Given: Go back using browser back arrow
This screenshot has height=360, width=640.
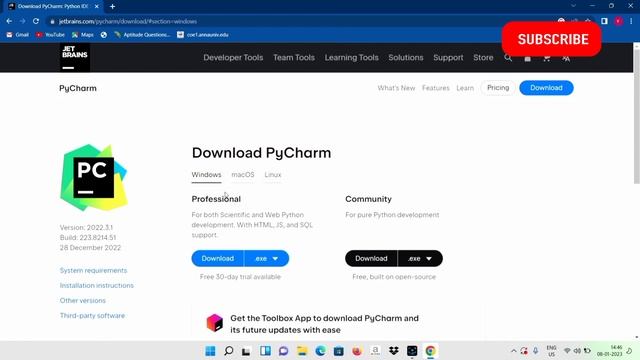Looking at the screenshot, I should click(9, 21).
